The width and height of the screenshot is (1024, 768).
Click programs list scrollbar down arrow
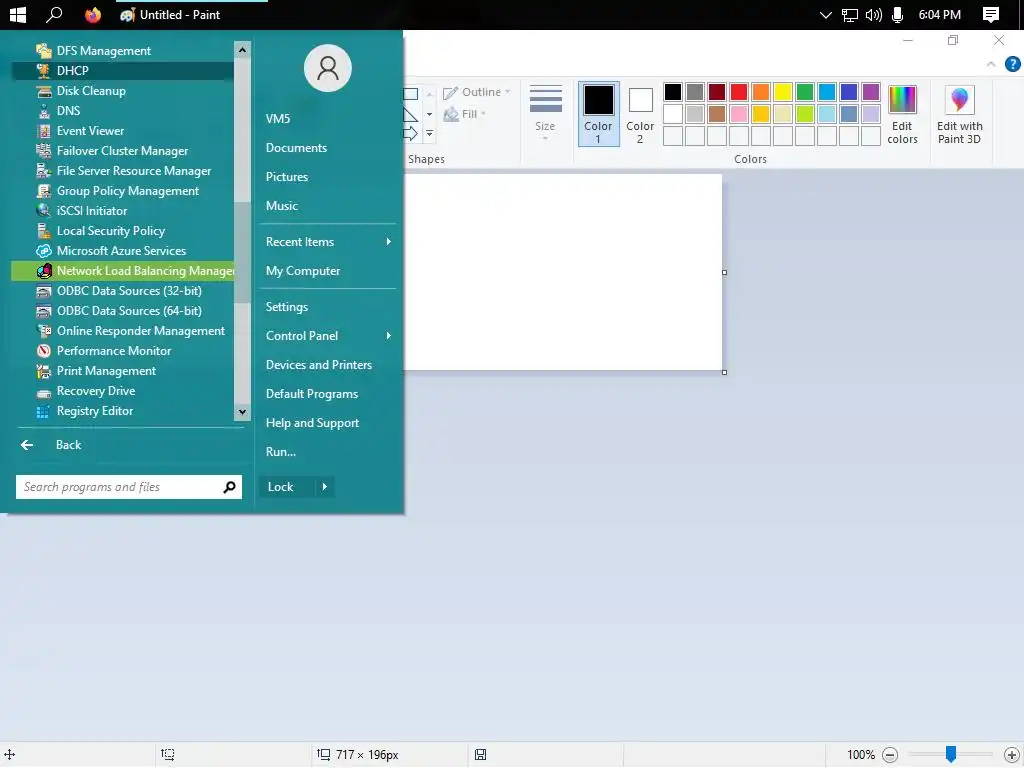242,412
